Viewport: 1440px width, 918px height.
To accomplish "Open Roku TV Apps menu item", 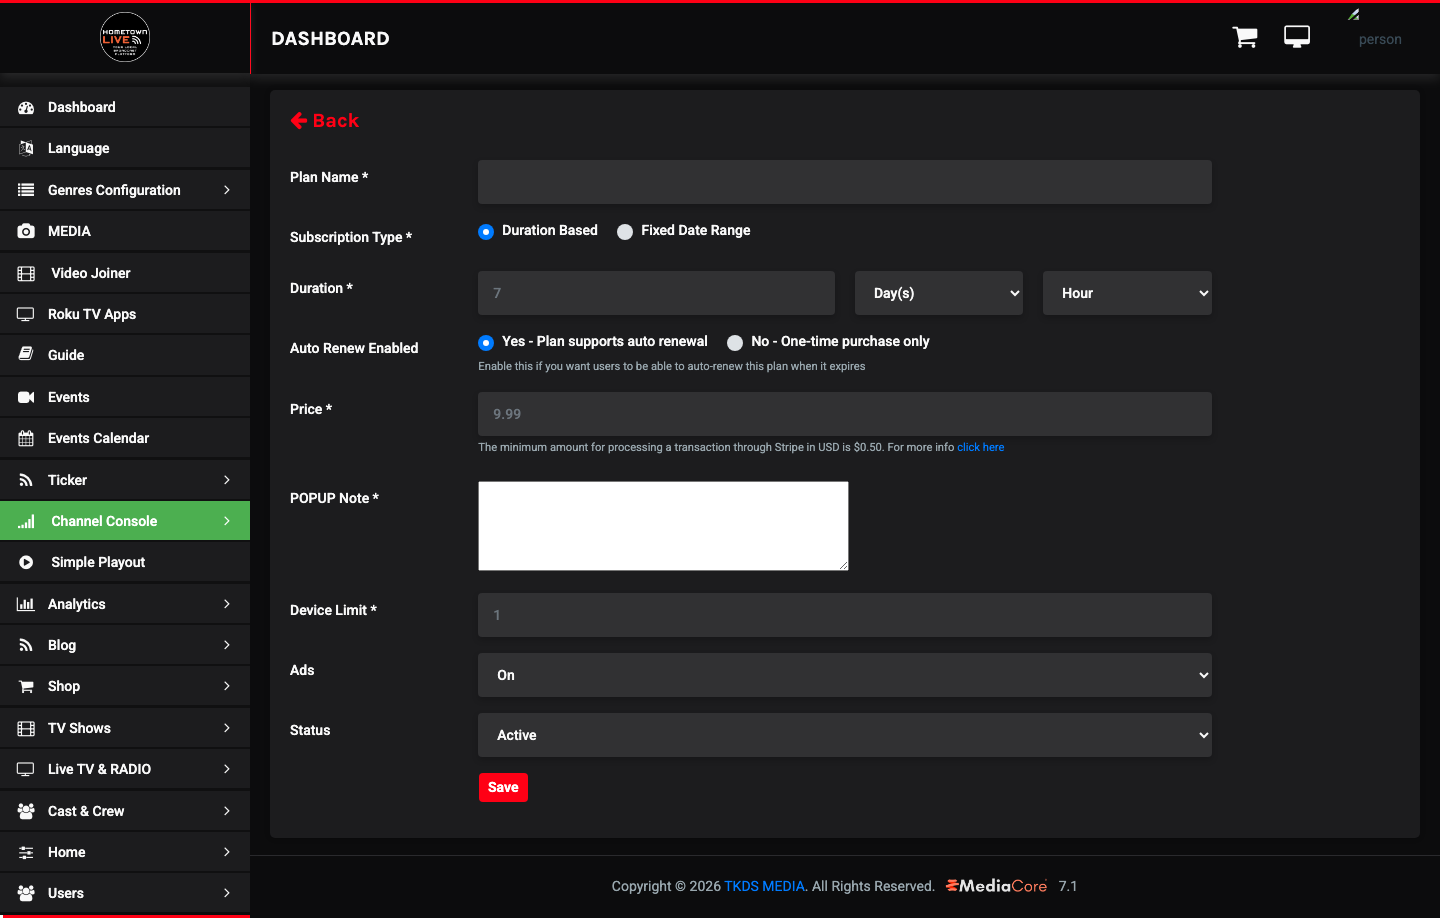I will point(125,314).
